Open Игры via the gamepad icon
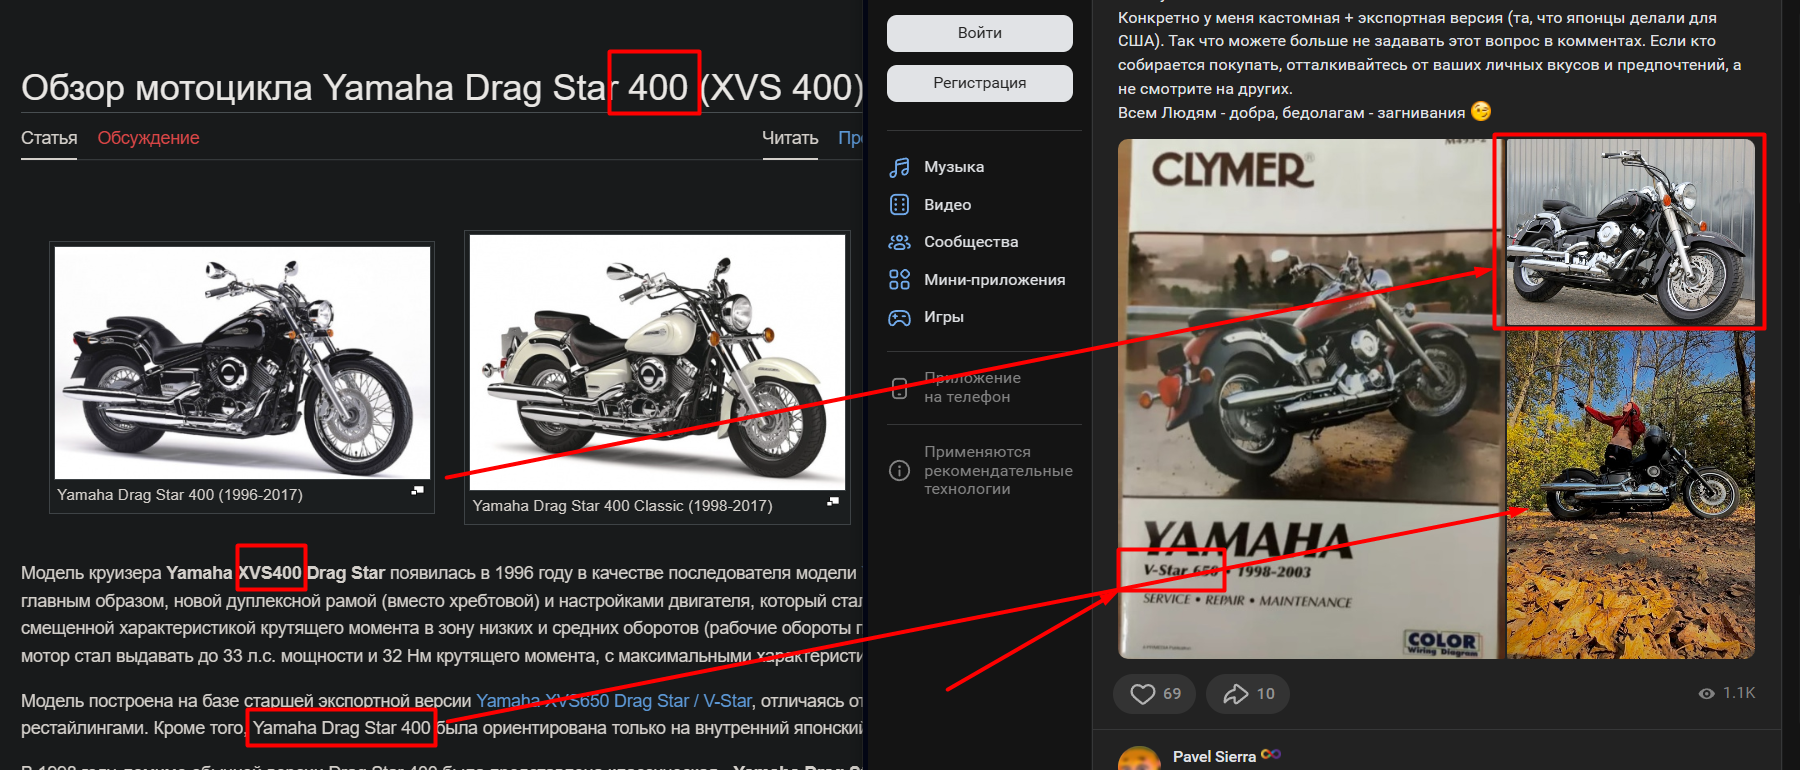 pyautogui.click(x=900, y=318)
